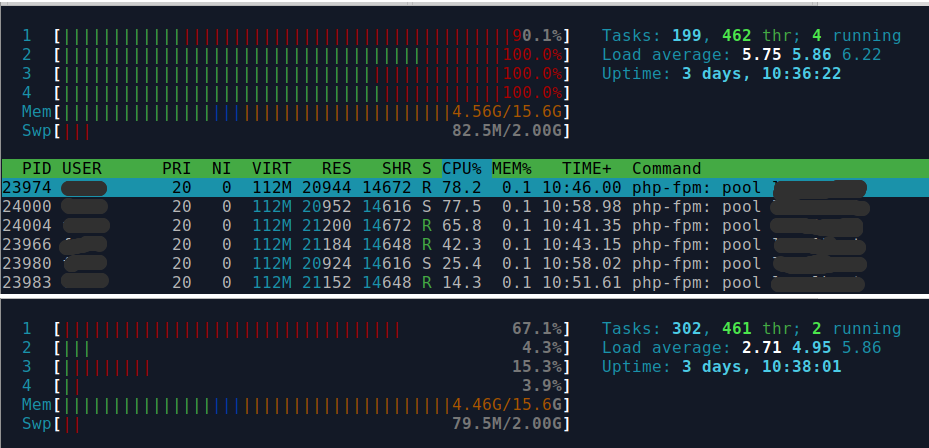This screenshot has width=929, height=448.
Task: Sort processes by the CPU% column header
Action: pyautogui.click(x=462, y=168)
